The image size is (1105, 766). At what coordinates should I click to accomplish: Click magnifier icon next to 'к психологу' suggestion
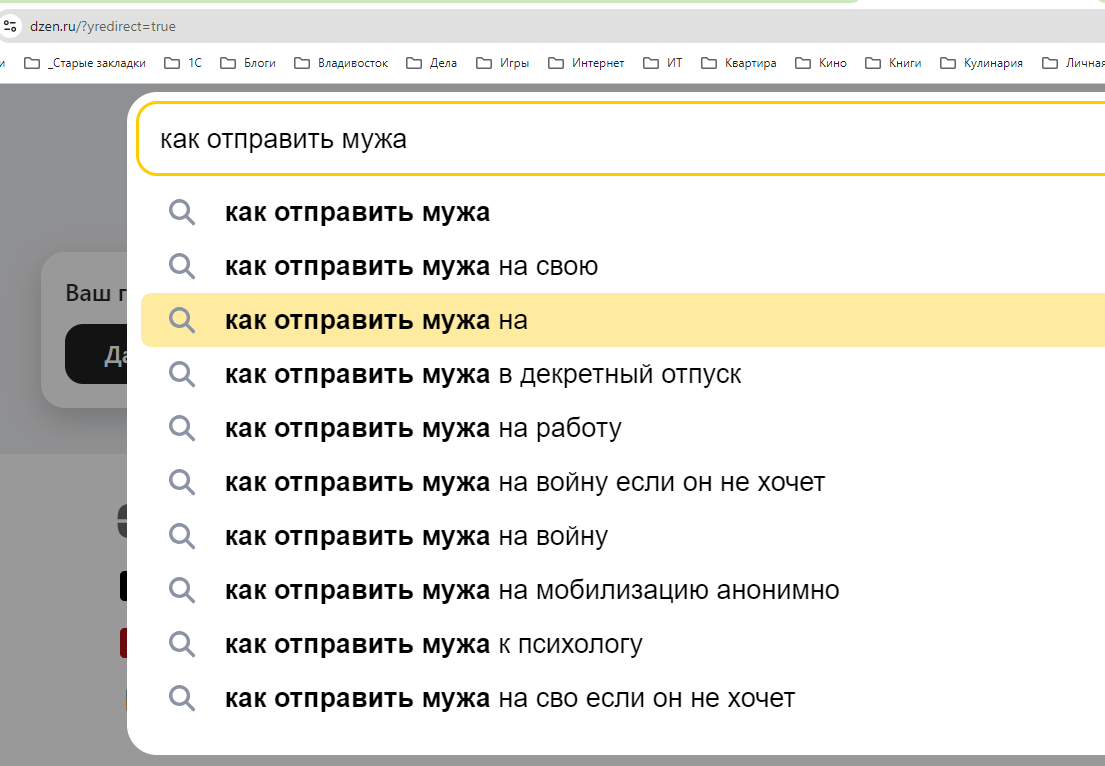pyautogui.click(x=181, y=643)
